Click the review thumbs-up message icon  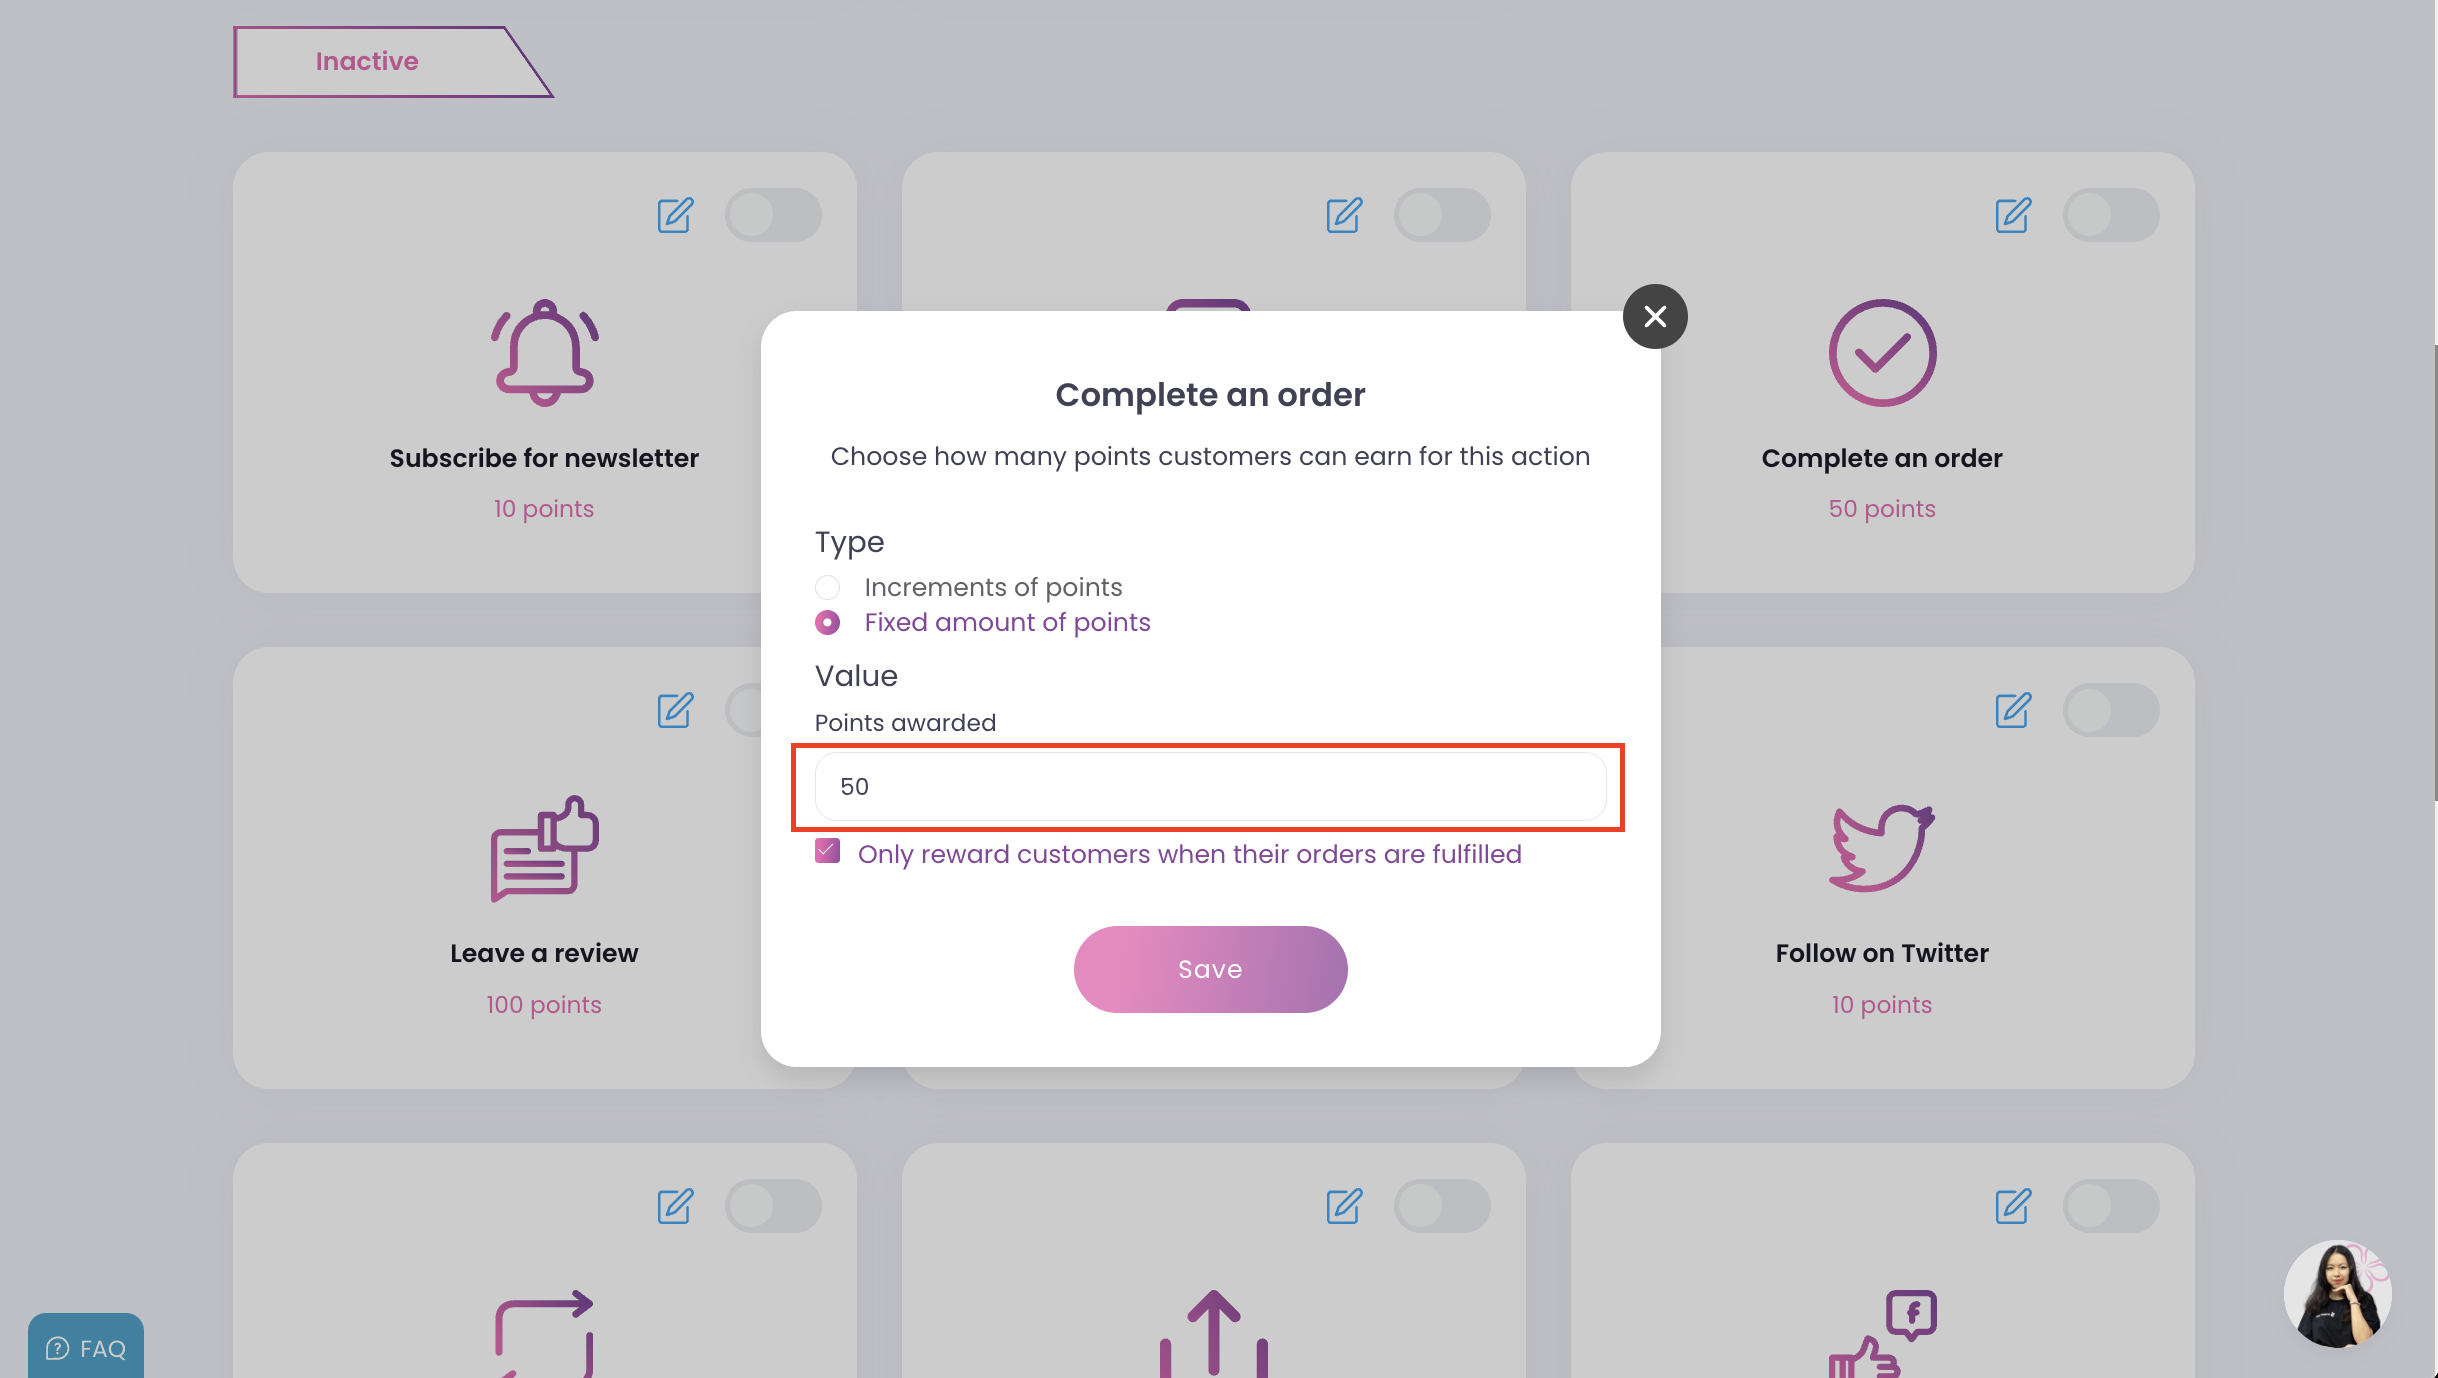coord(544,848)
